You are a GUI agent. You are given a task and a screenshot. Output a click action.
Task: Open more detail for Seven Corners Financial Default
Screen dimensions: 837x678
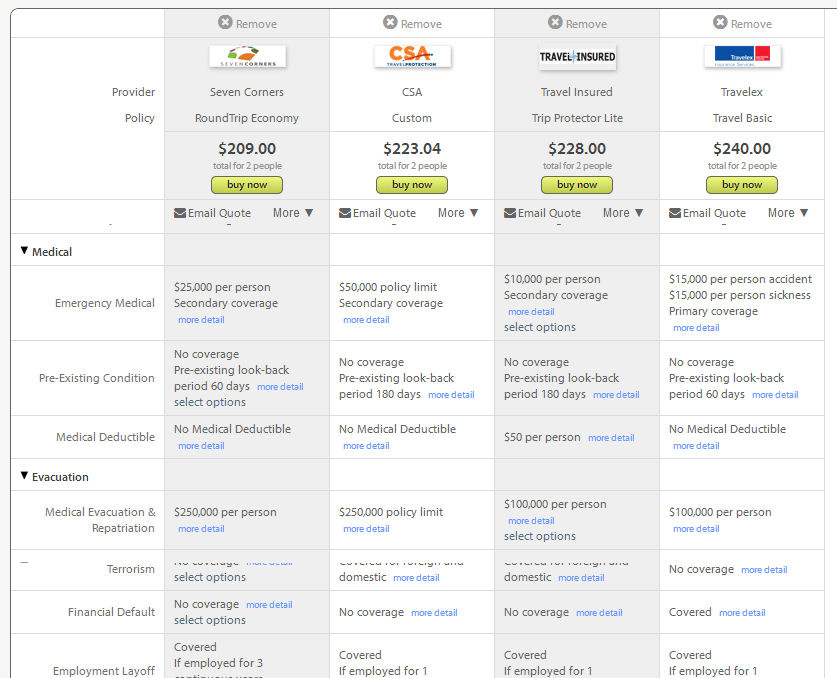[x=269, y=605]
